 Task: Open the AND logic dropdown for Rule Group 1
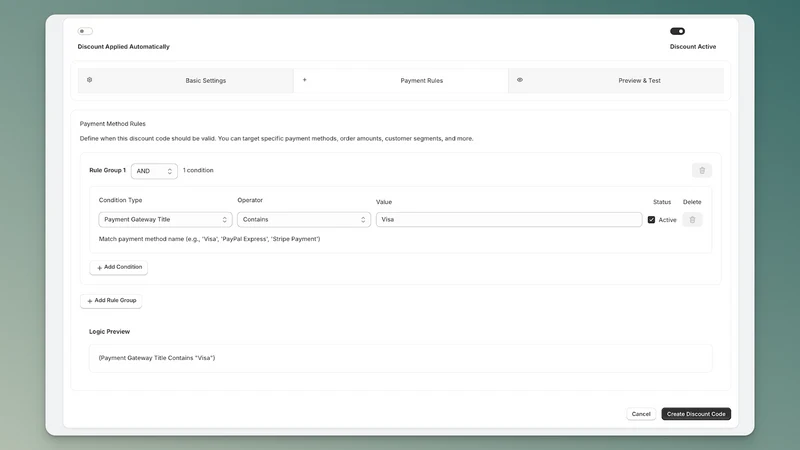tap(154, 171)
